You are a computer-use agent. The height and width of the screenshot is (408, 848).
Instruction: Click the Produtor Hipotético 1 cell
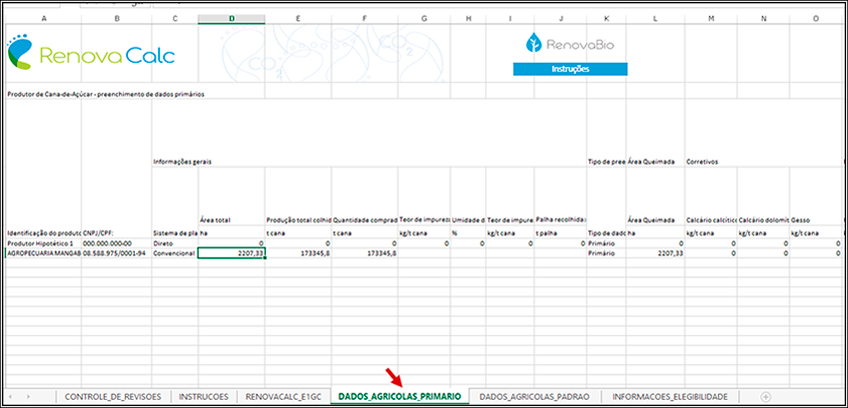coord(42,243)
